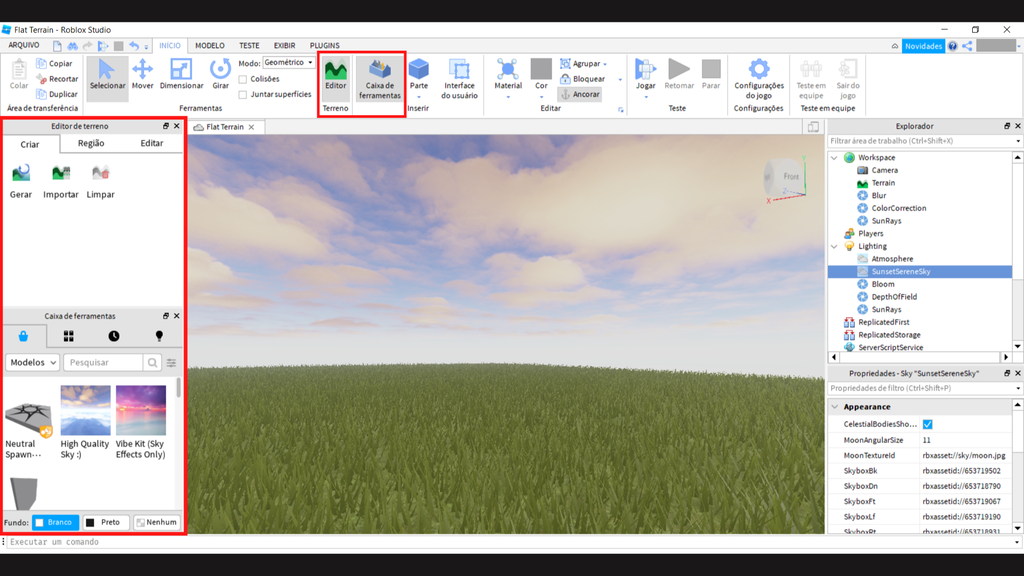Viewport: 1024px width, 576px height.
Task: Toggle the Ancorar anchor button
Action: (x=580, y=94)
